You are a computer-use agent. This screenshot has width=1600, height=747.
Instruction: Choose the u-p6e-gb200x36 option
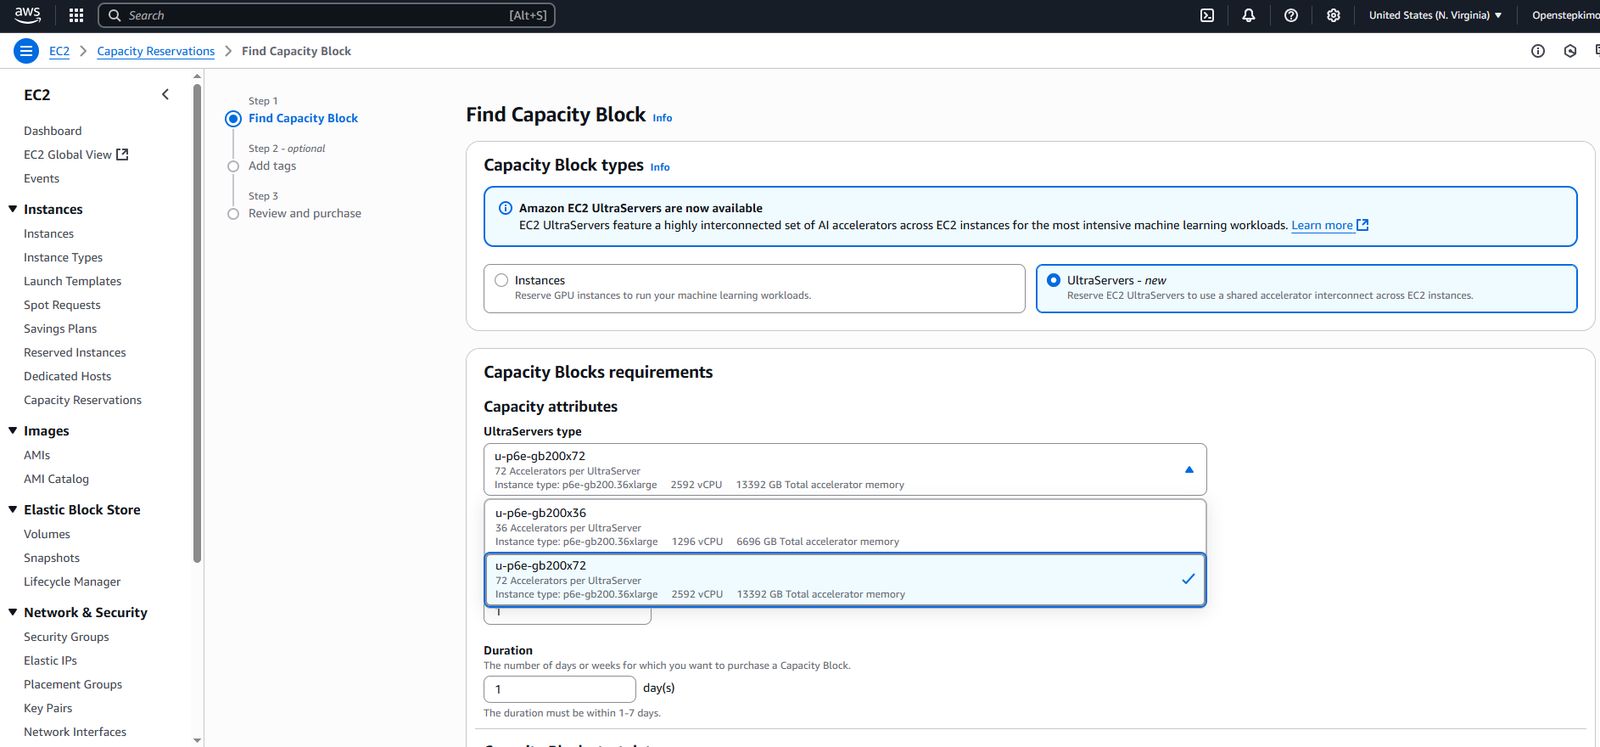(845, 526)
